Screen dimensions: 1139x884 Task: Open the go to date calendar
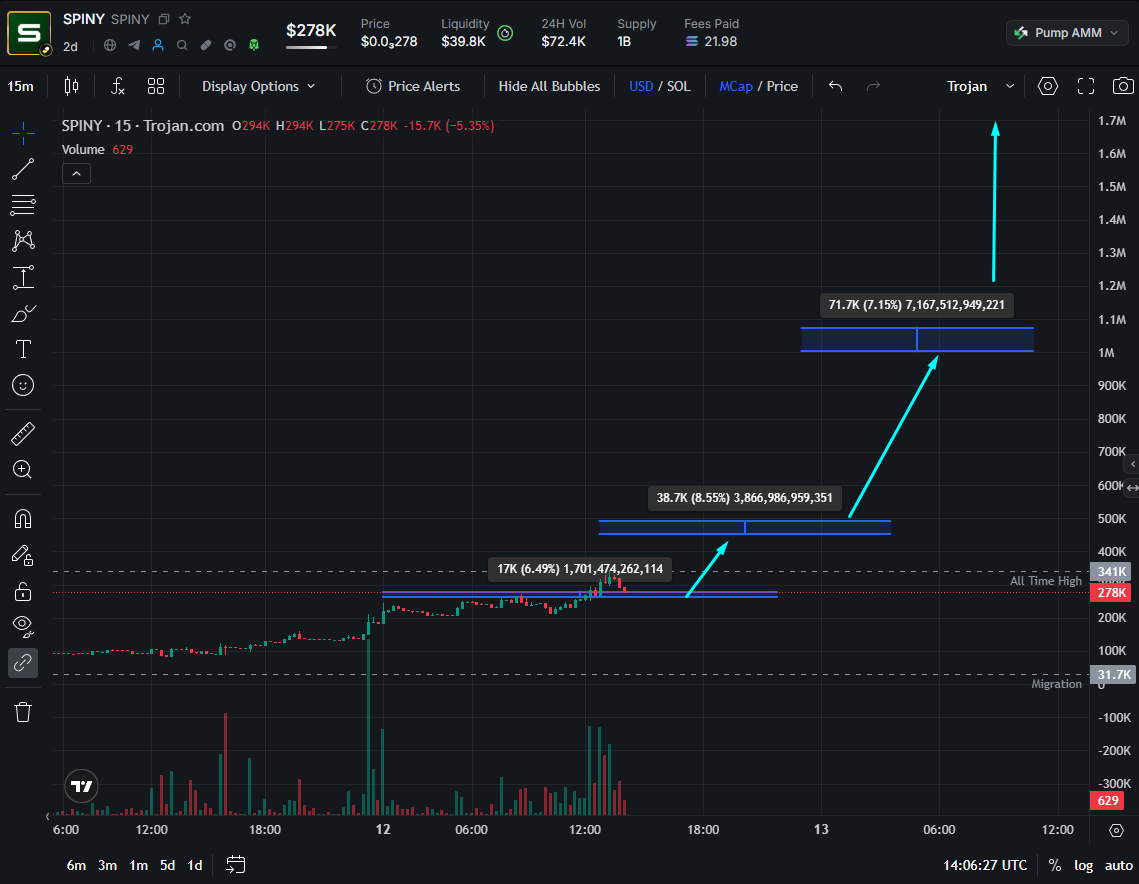(235, 864)
